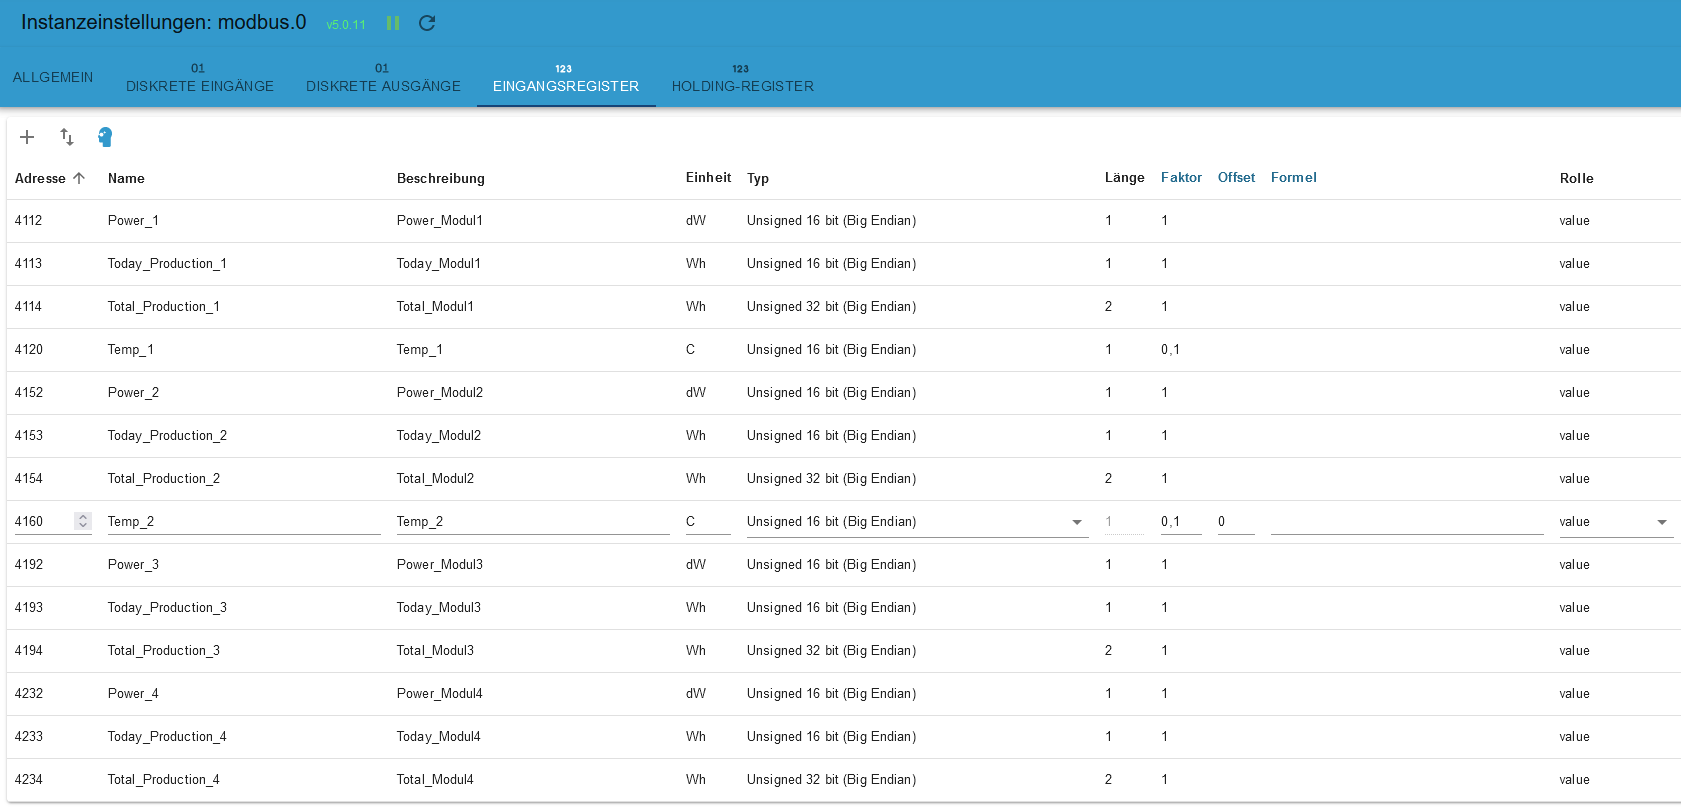Click address cell 4120
Viewport: 1681px width, 812px height.
29,349
